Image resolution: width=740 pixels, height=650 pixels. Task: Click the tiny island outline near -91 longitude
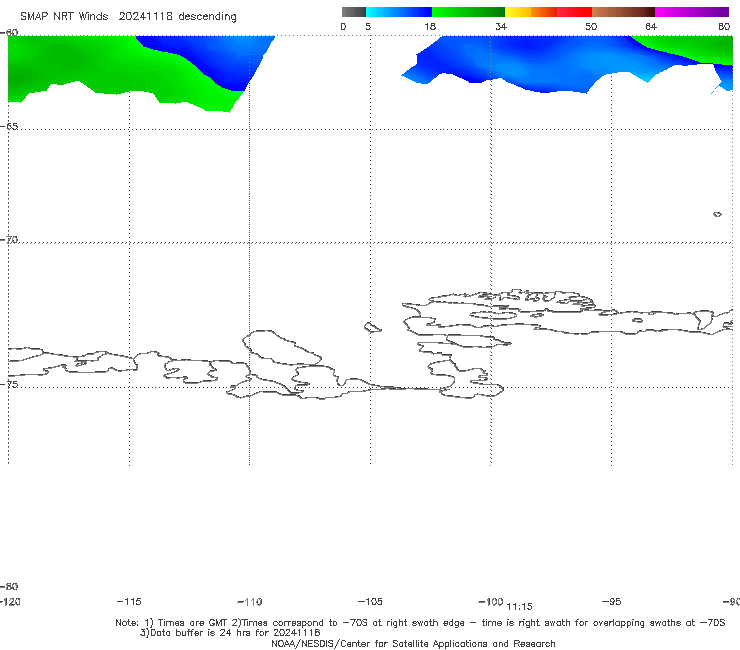point(717,214)
